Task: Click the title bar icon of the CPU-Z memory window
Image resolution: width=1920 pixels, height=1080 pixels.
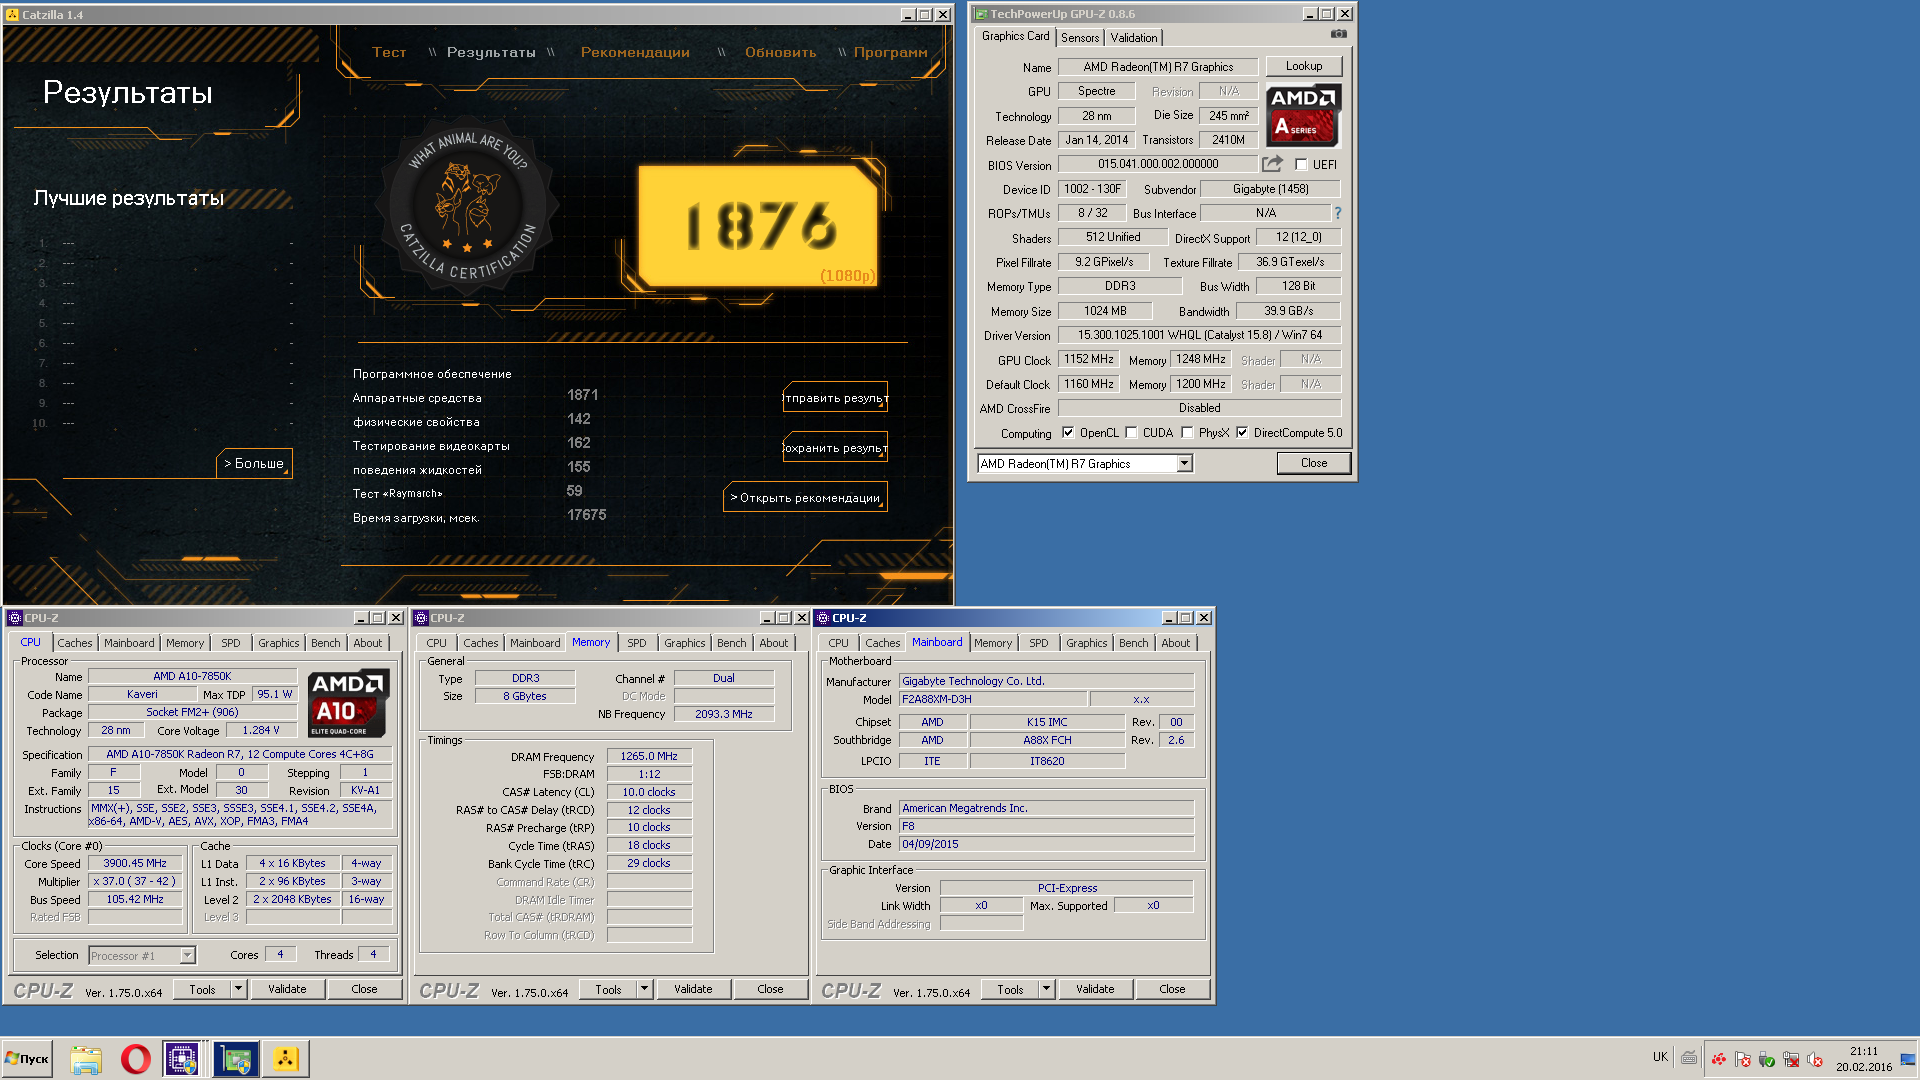Action: (x=421, y=618)
